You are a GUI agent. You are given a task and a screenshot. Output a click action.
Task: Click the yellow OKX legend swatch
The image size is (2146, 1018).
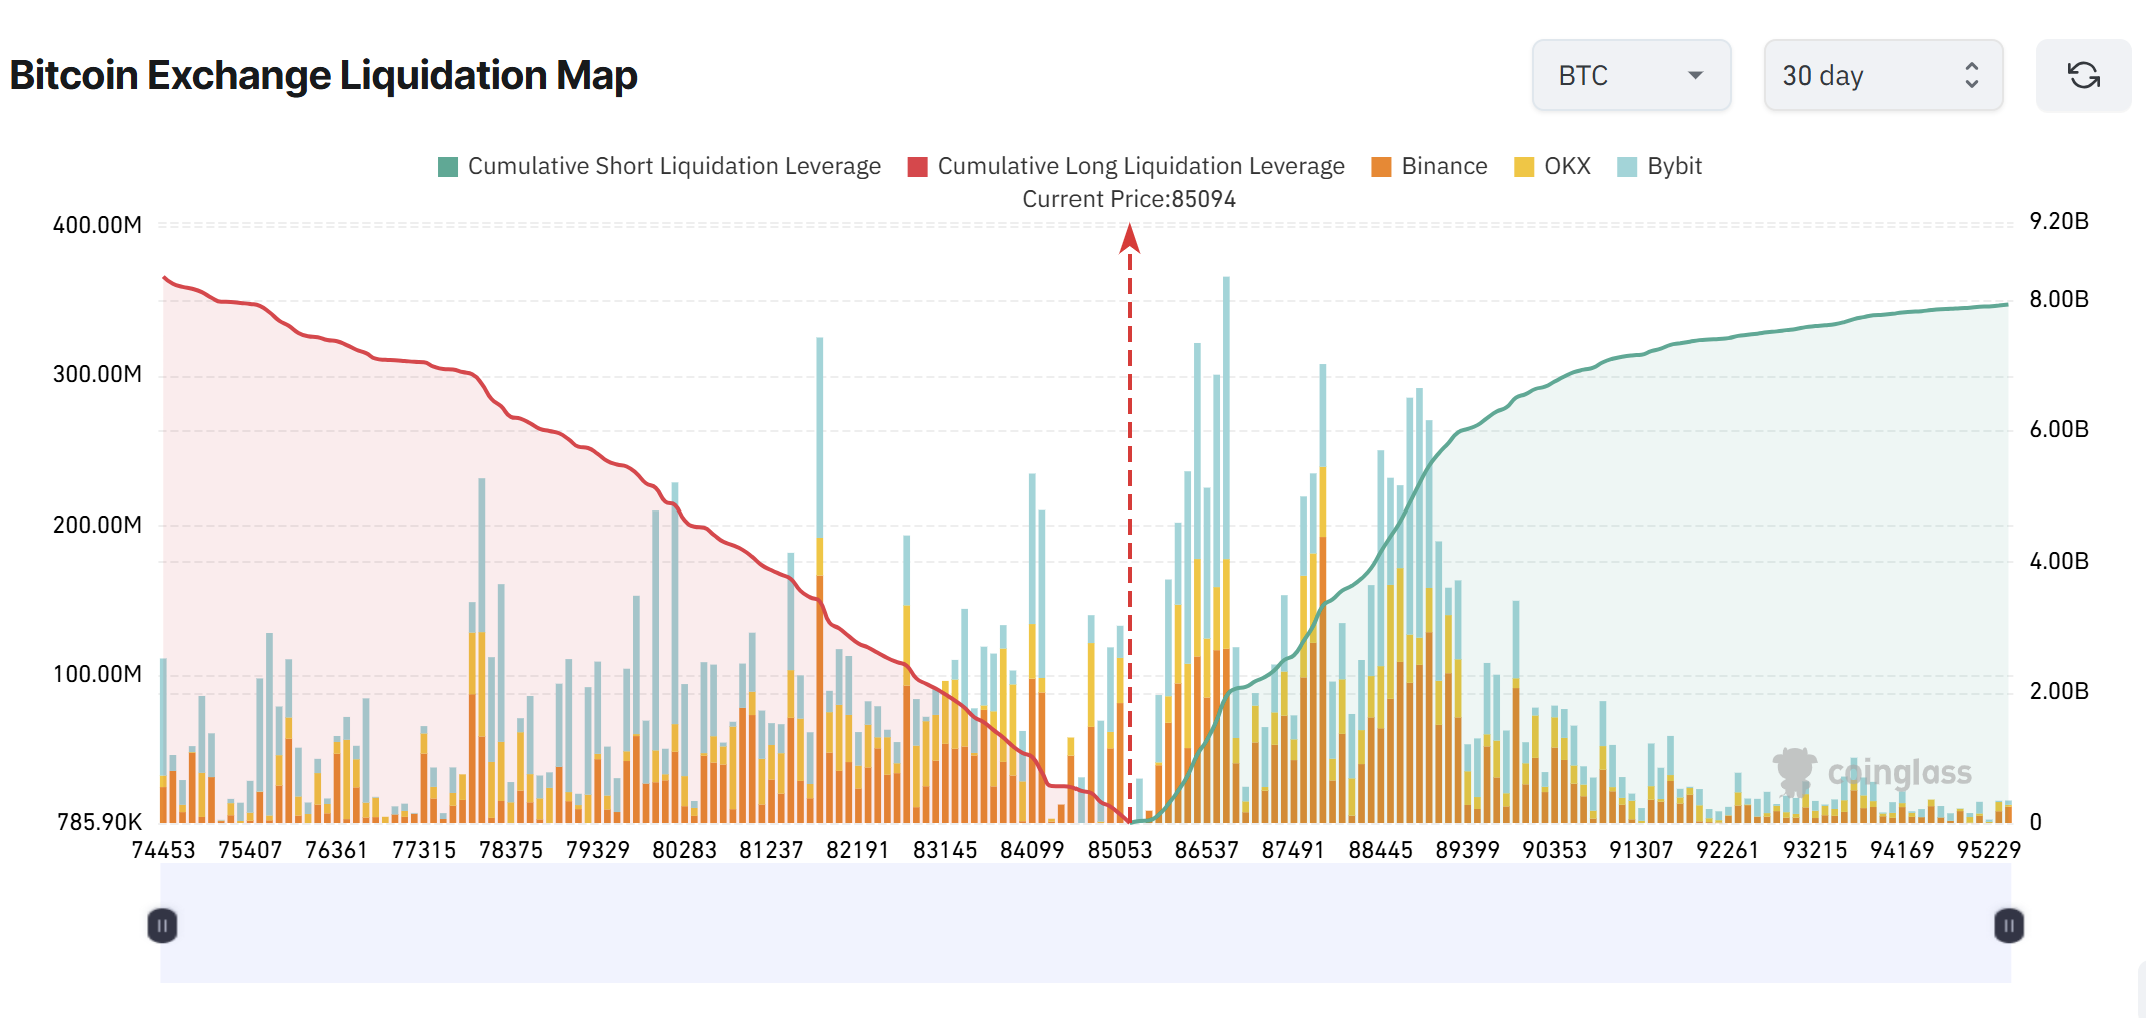click(x=1524, y=167)
